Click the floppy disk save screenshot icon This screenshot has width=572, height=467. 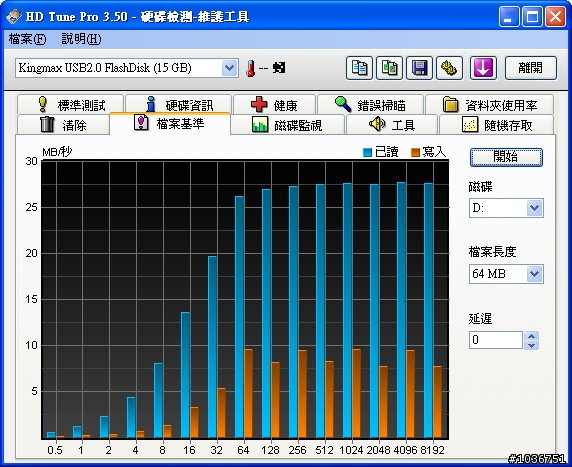click(x=420, y=68)
